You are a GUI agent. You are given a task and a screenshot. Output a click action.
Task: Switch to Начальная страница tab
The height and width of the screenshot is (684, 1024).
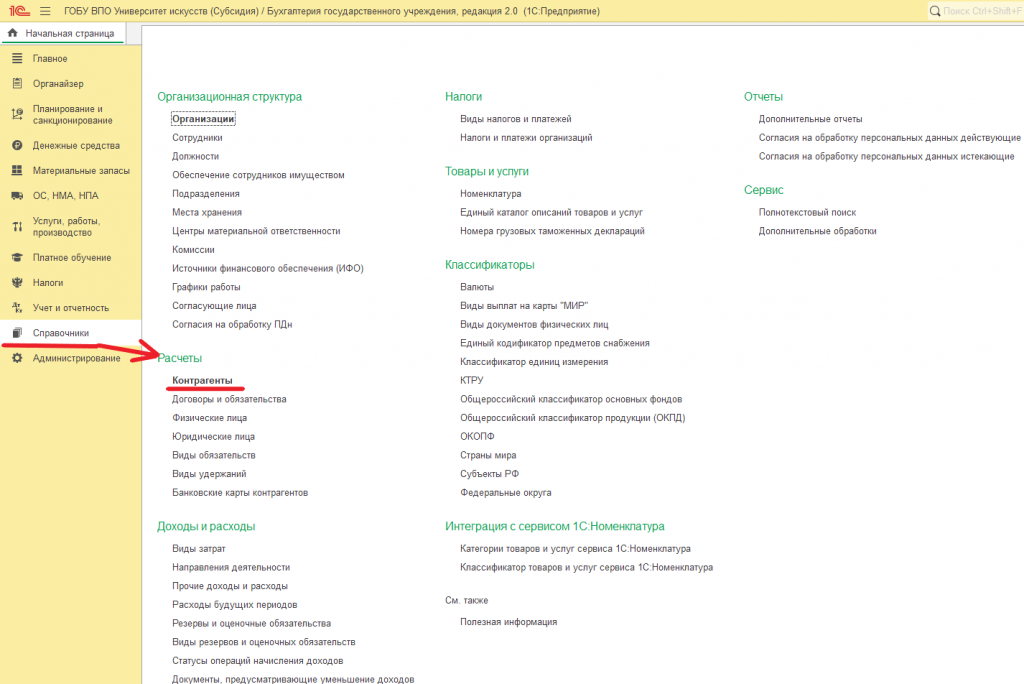click(63, 33)
